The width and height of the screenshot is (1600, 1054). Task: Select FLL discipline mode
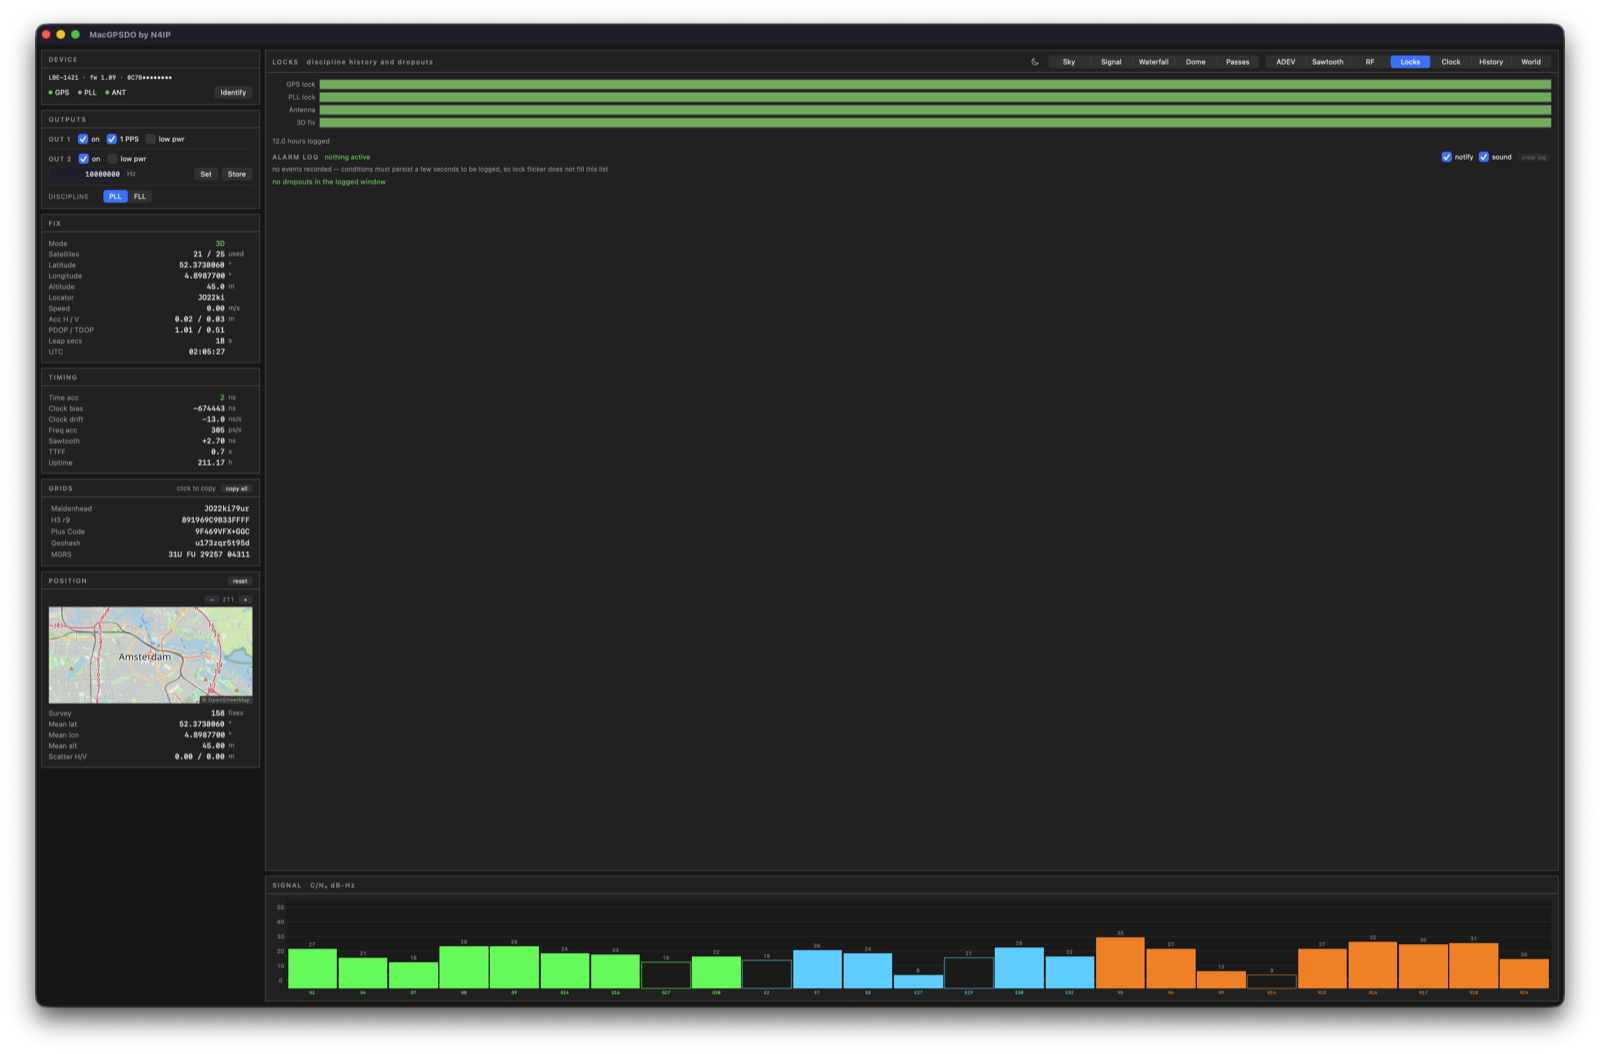(140, 197)
